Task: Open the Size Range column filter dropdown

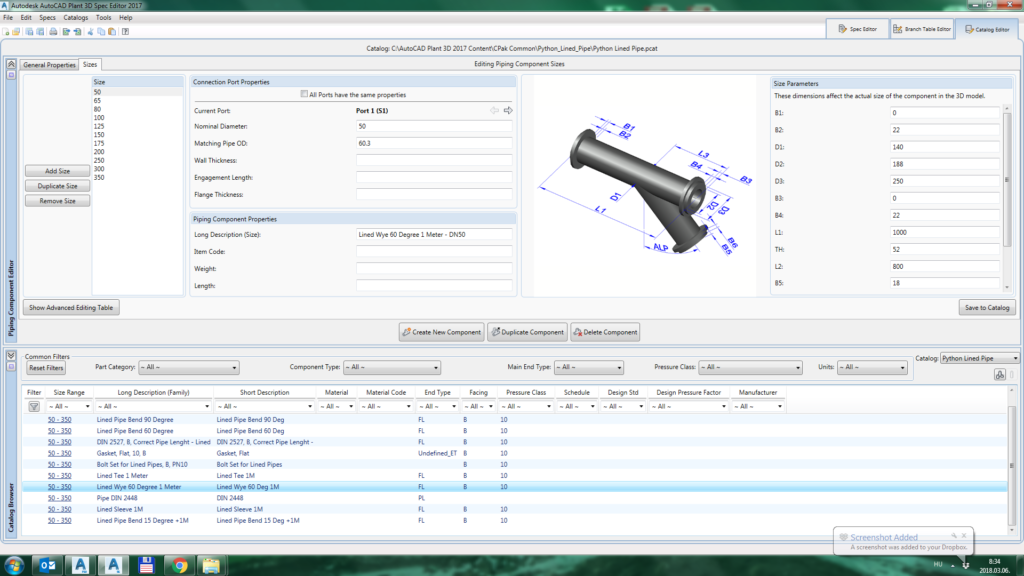Action: click(69, 406)
